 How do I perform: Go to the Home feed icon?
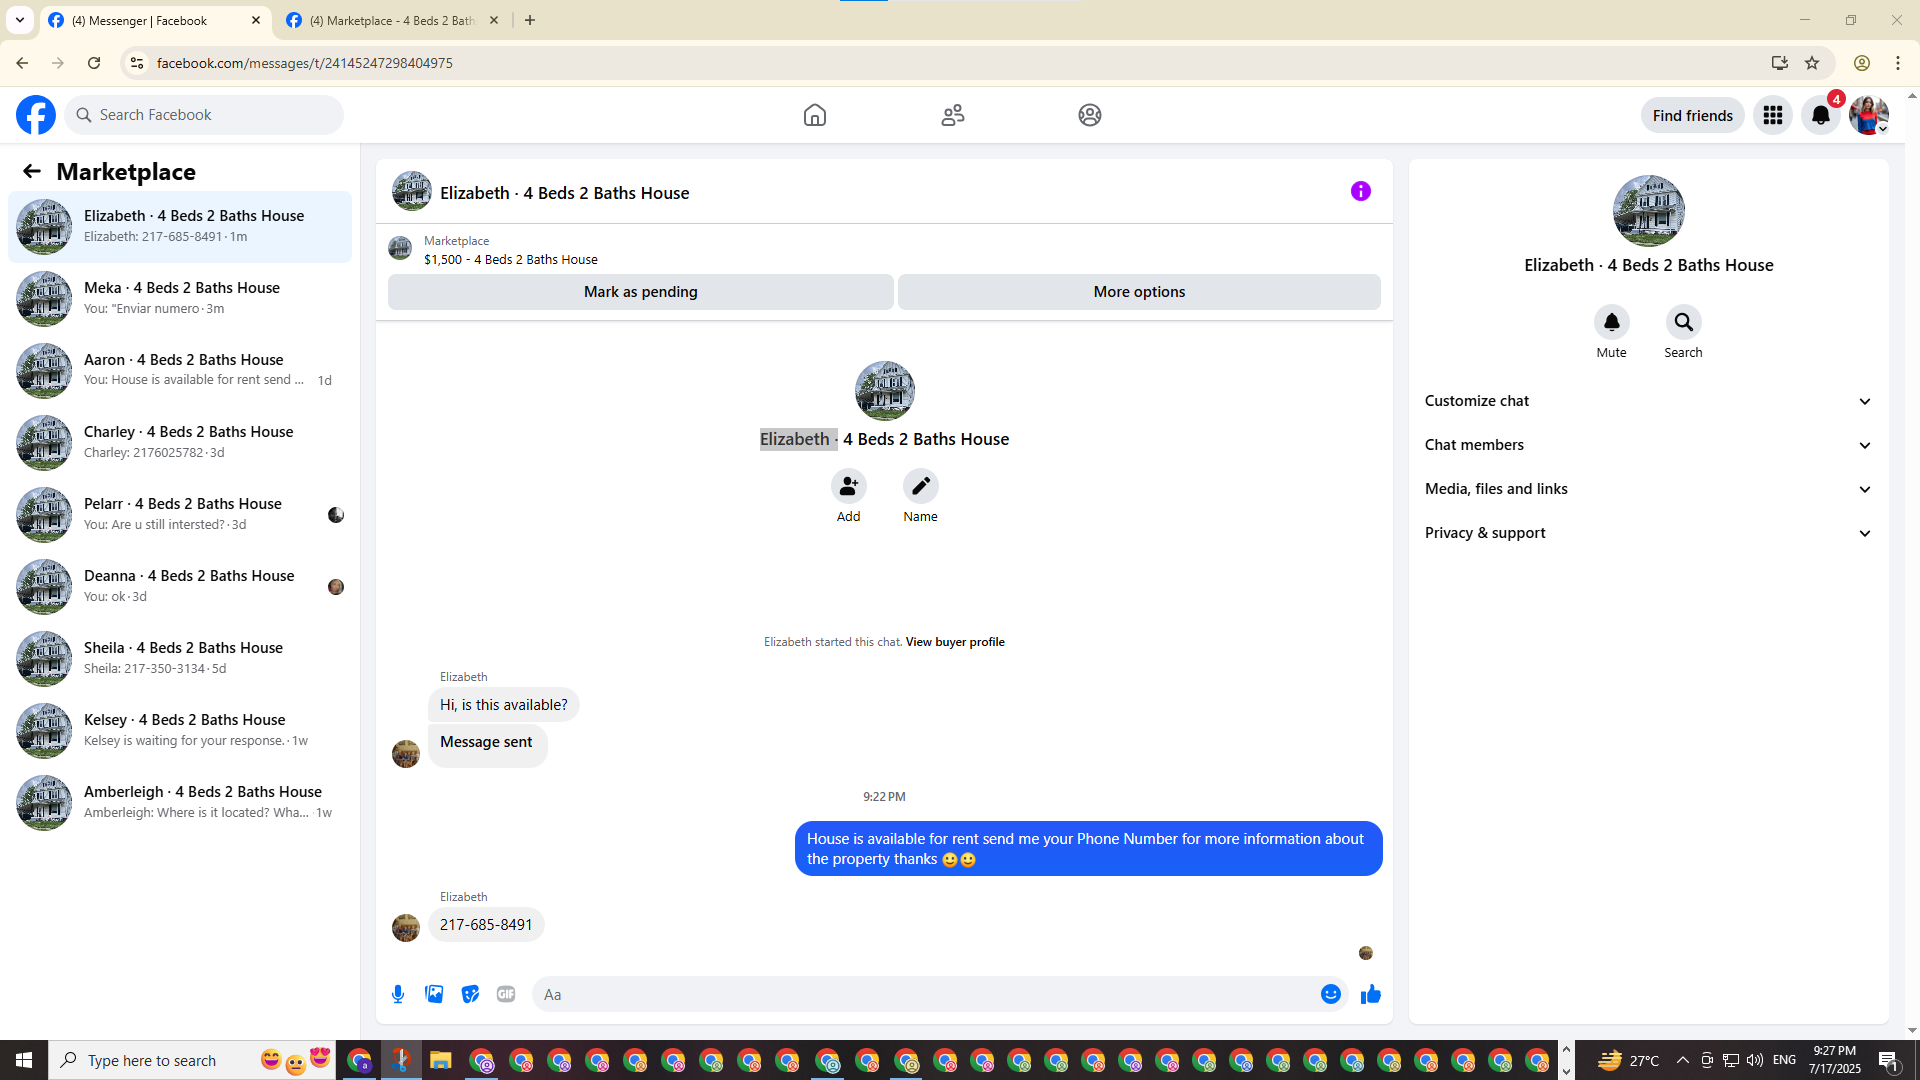tap(815, 115)
